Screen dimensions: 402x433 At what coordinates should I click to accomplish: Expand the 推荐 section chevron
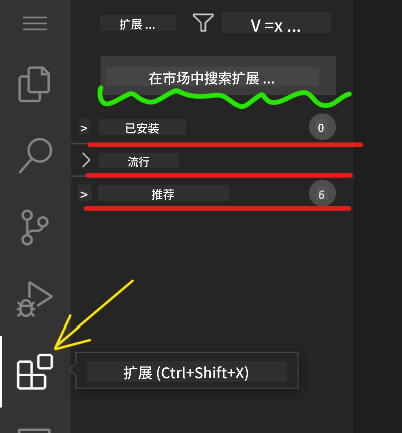84,194
